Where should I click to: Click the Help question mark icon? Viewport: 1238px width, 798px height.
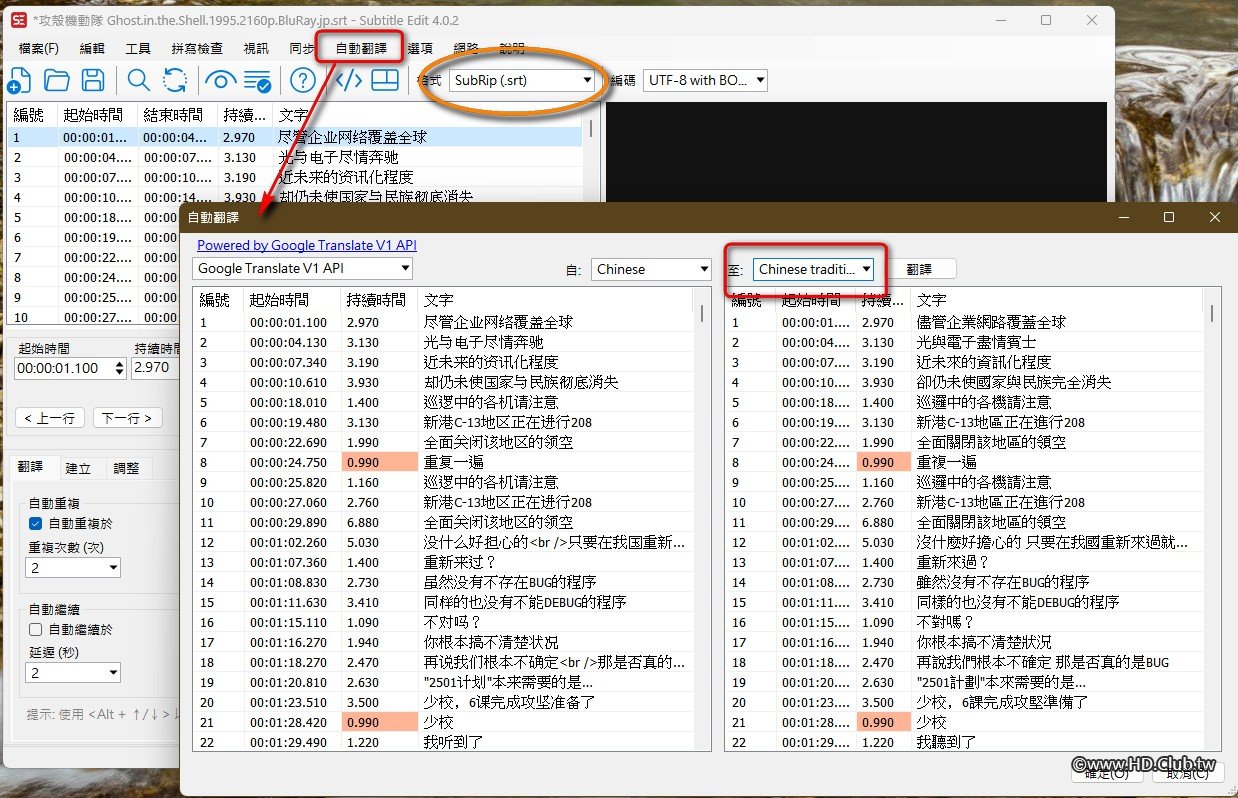[303, 81]
